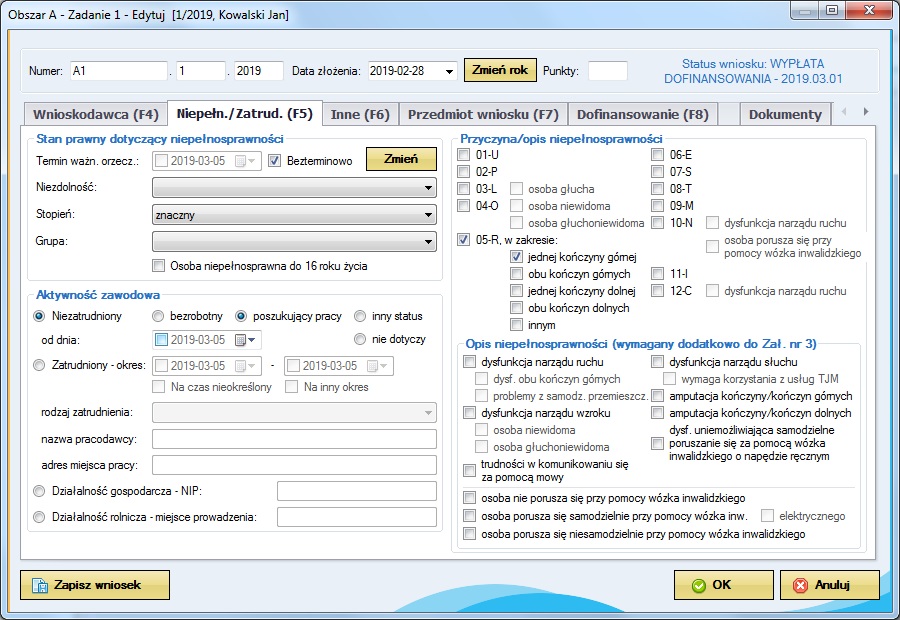The image size is (900, 620).
Task: Tick 'amputacja kończyny/kończyn górnych'
Action: coord(658,396)
